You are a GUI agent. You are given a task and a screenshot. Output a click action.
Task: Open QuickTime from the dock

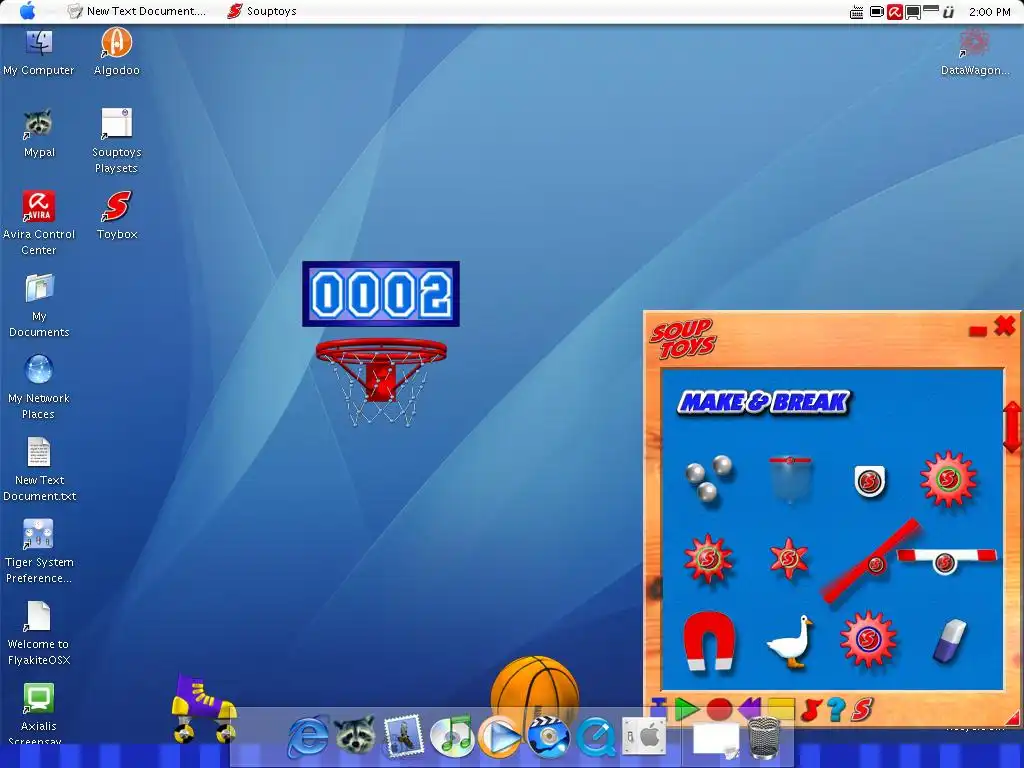[x=596, y=737]
